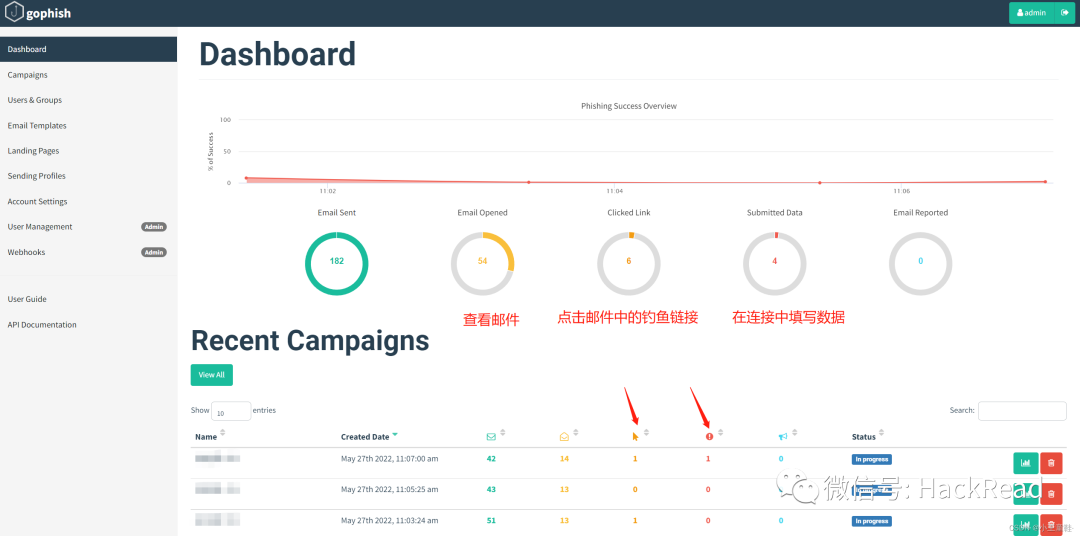Click the Email Sent 182 donut chart
The height and width of the screenshot is (536, 1080).
(x=336, y=262)
